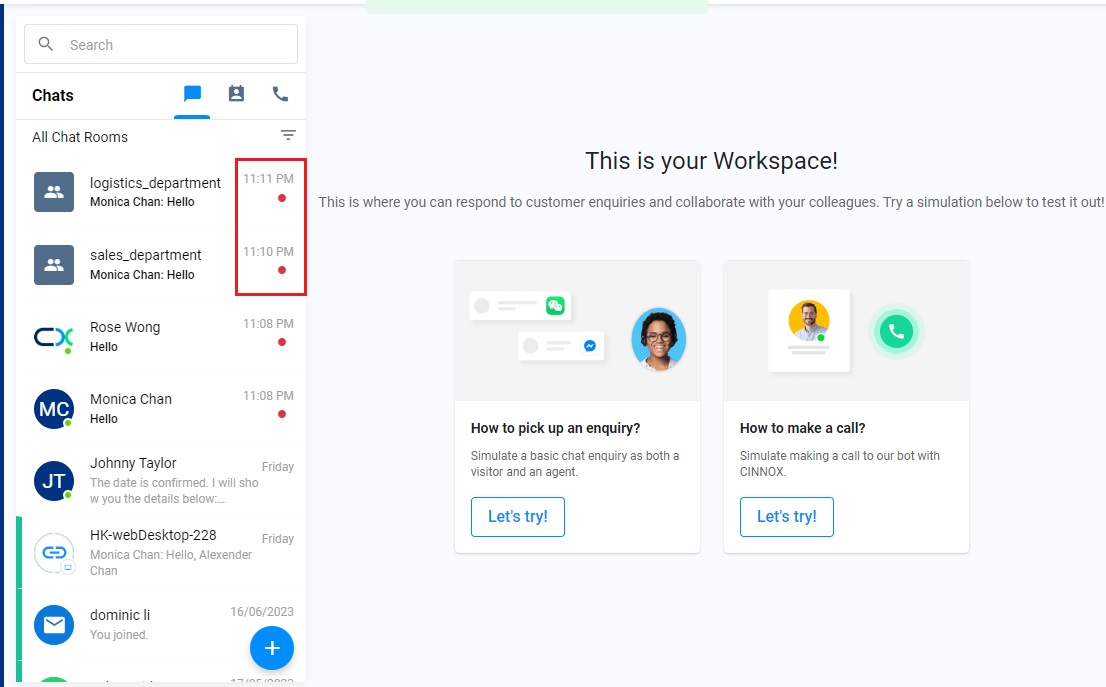Click the 11:11 PM timestamp on logistics_department
1106x687 pixels.
(x=268, y=178)
